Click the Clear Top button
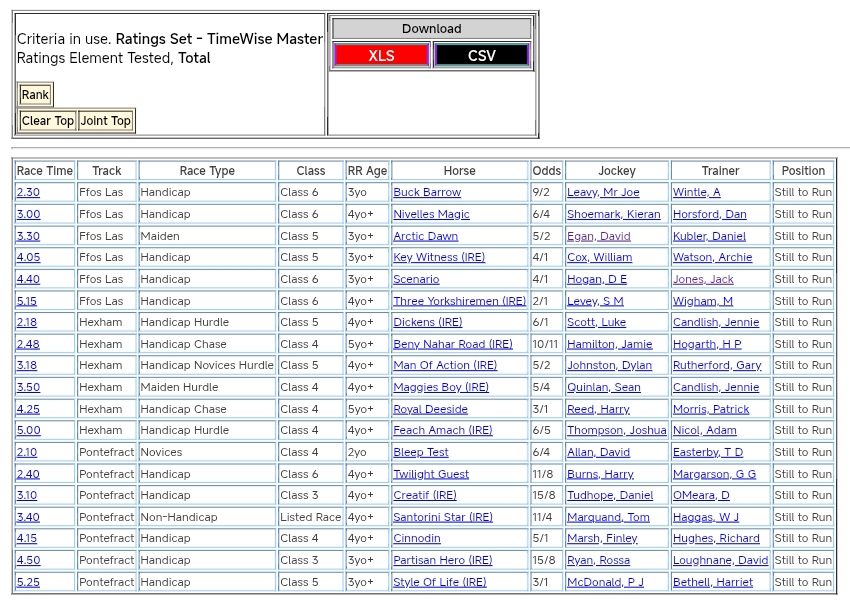Viewport: 850px width, 608px height. pyautogui.click(x=48, y=121)
